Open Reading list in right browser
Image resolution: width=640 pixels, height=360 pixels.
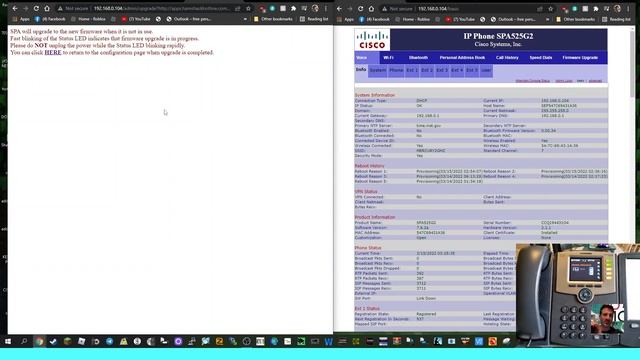616,19
